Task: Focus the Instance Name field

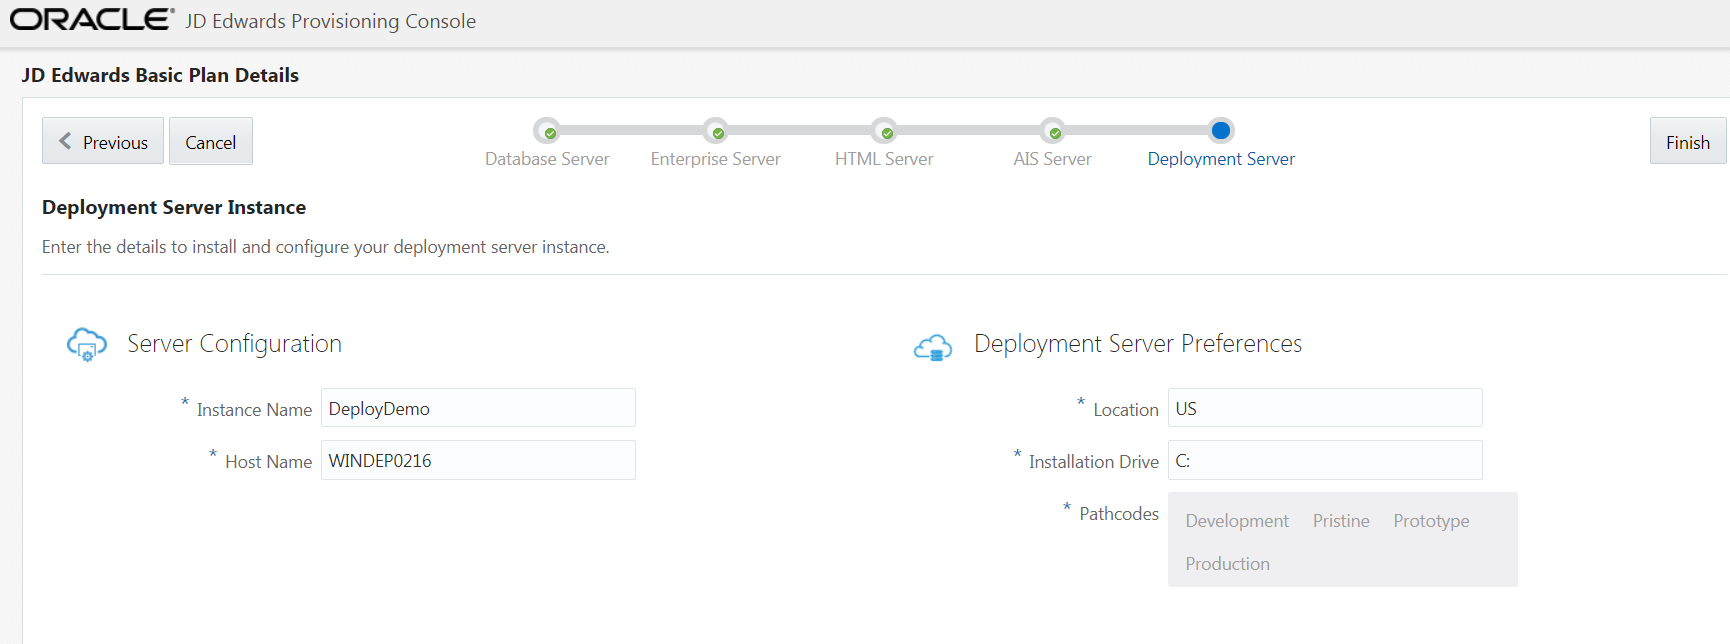Action: pyautogui.click(x=478, y=408)
